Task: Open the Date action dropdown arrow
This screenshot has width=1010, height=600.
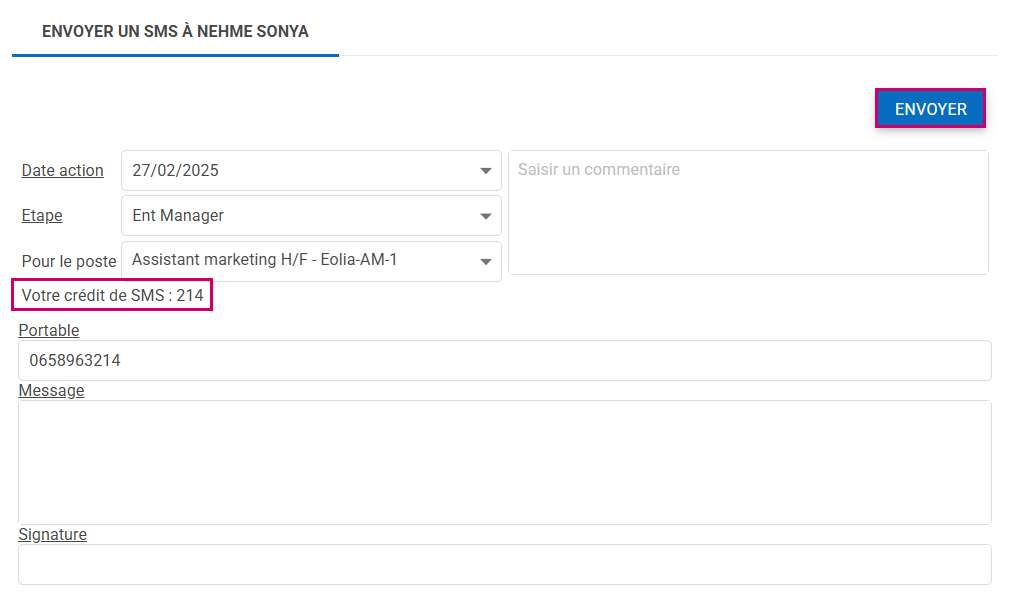Action: (x=486, y=171)
